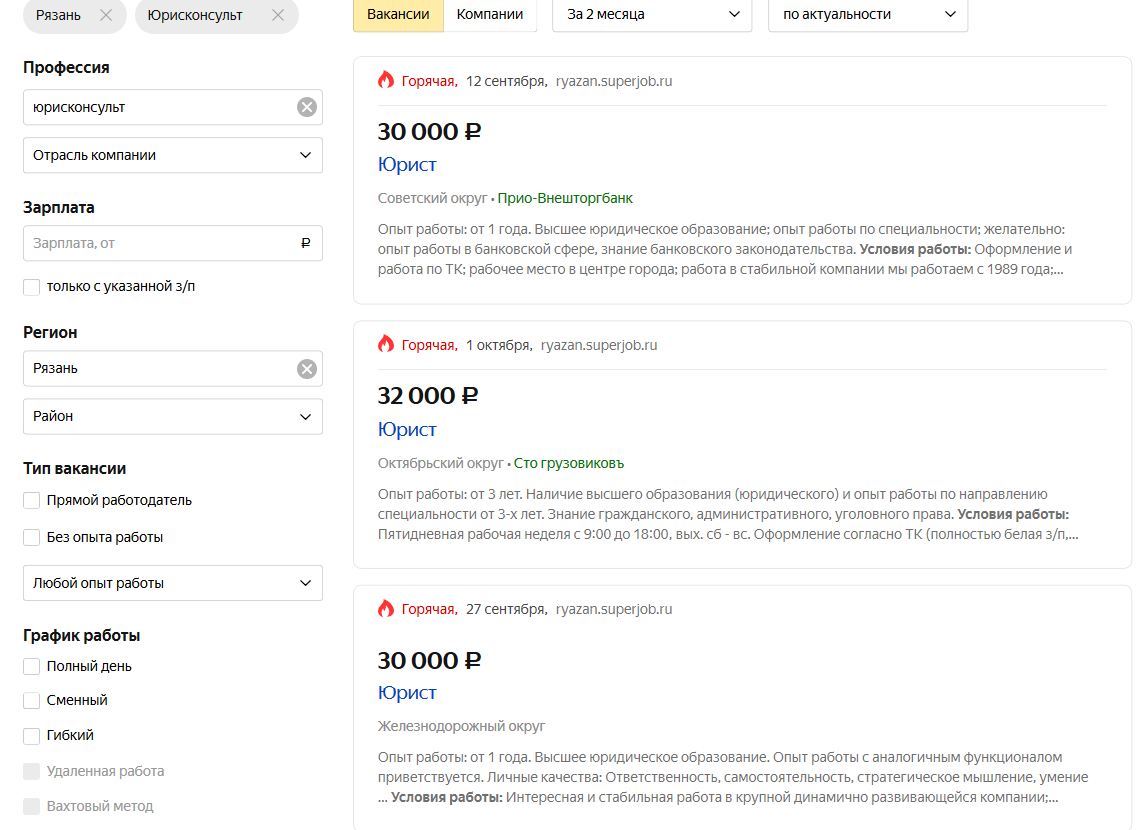Screen dimensions: 1136x830
Task: Expand the Район dropdown
Action: pos(173,416)
